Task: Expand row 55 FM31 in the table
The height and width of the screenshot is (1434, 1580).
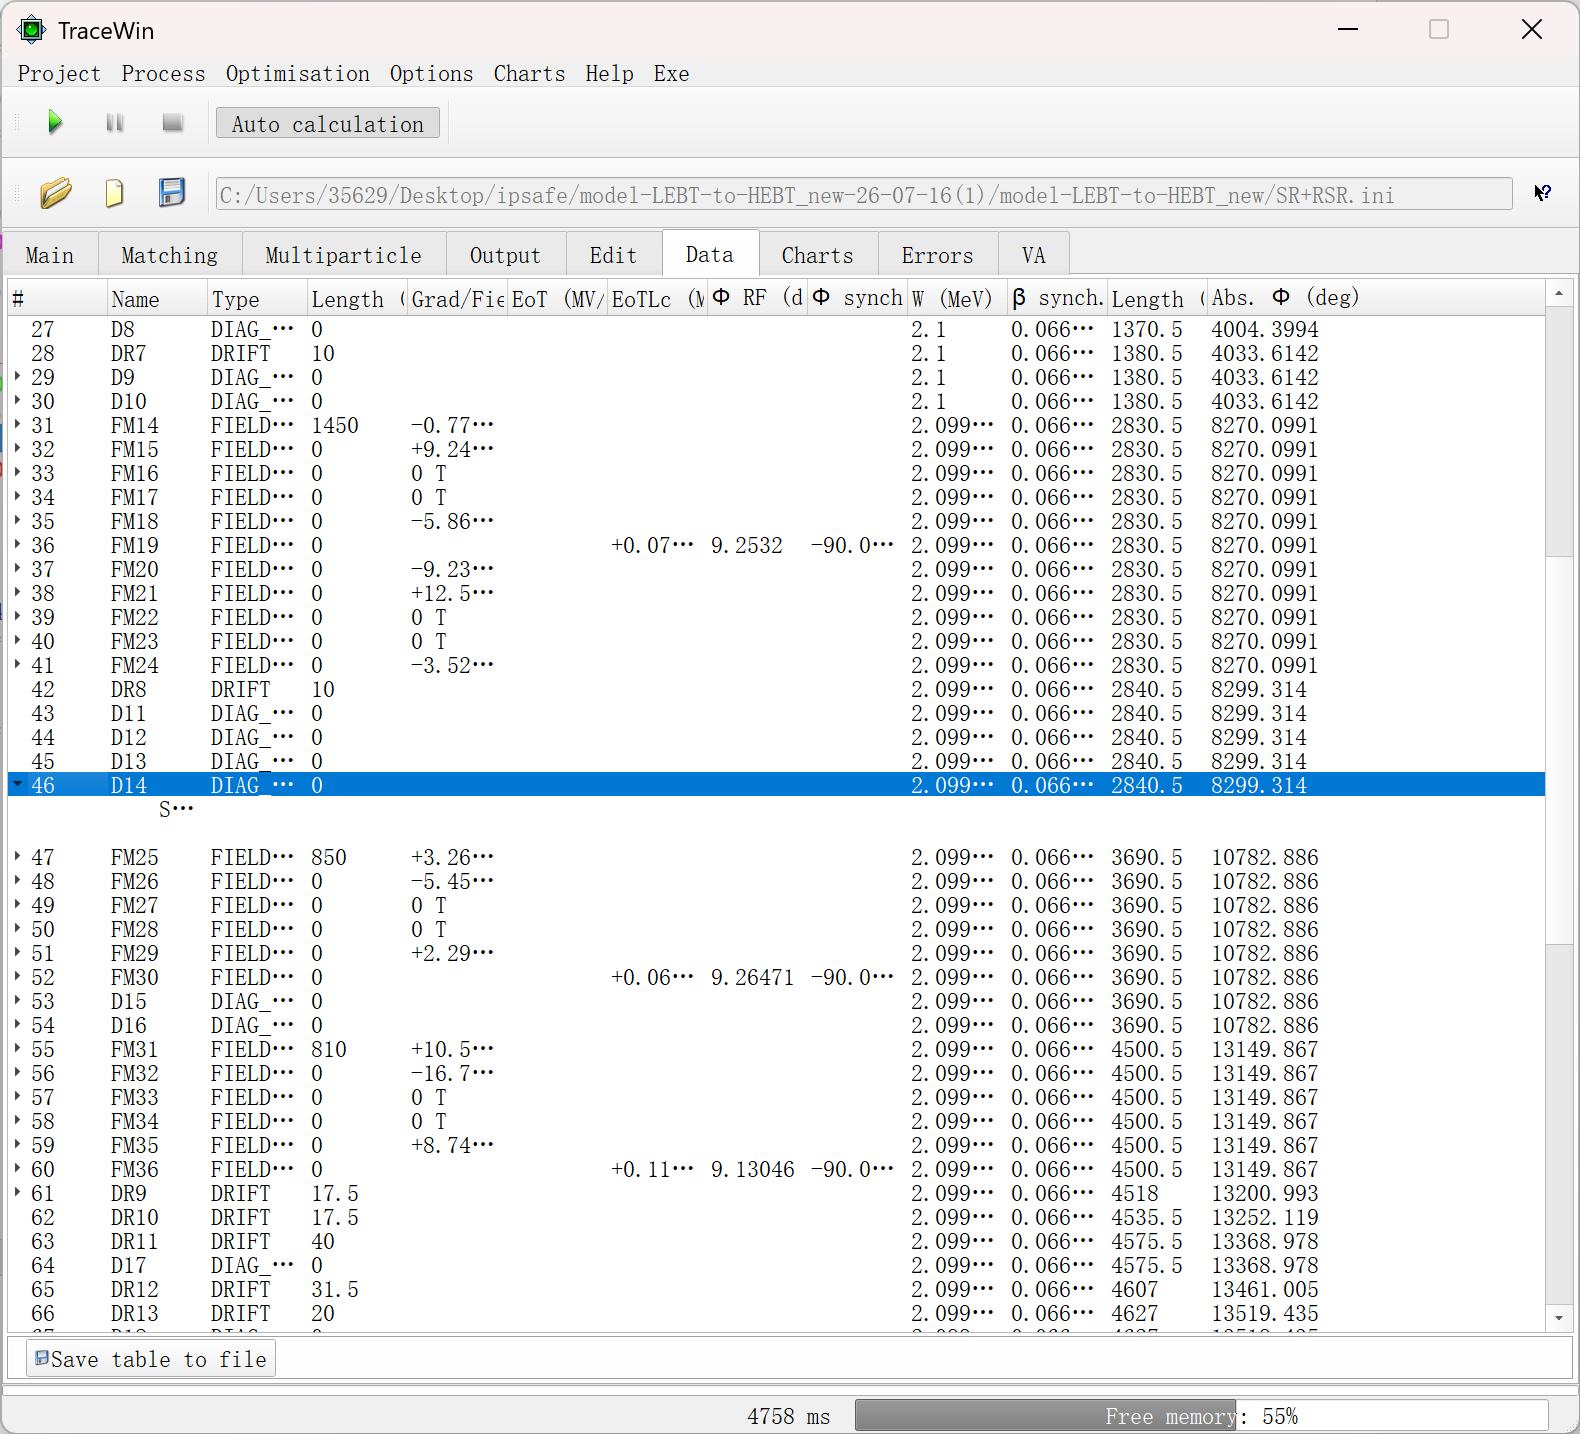Action: (x=18, y=1049)
